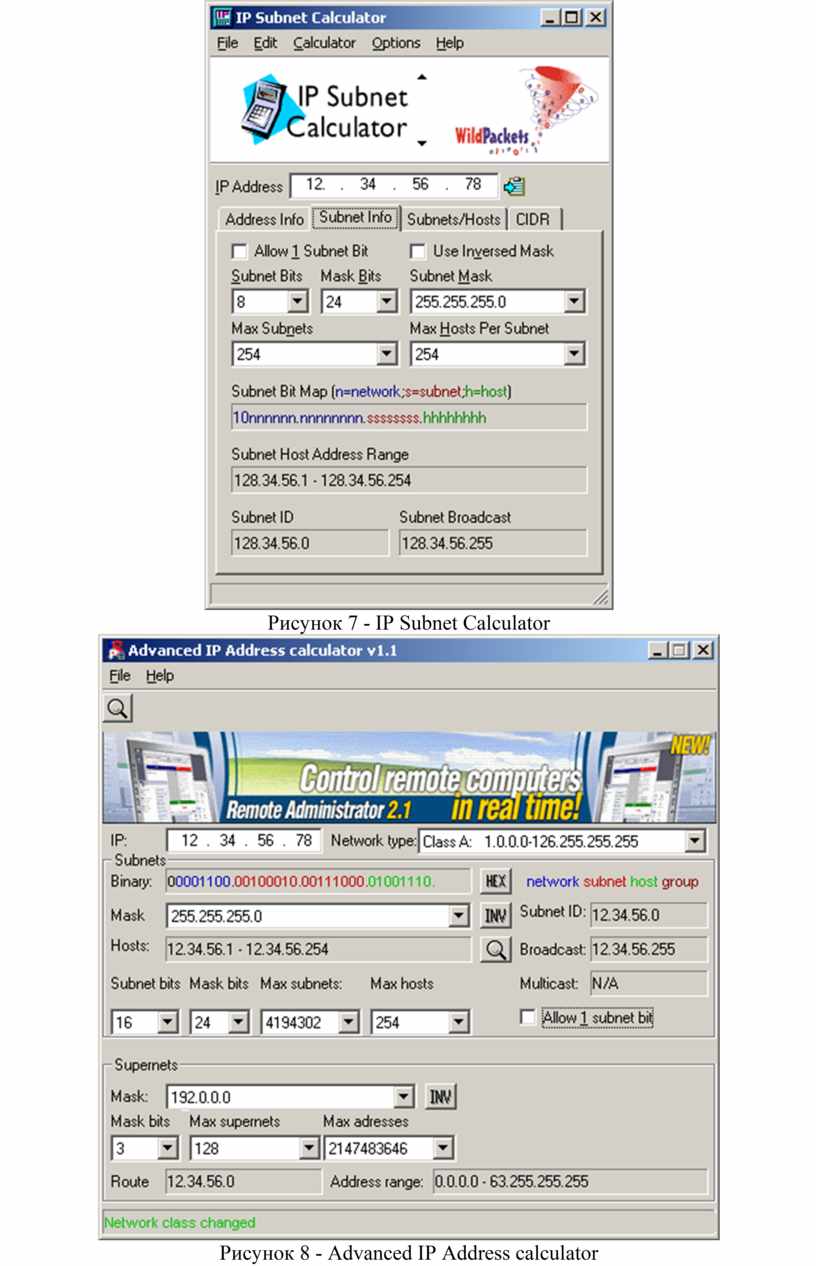Open Supernets Mask bits dropdown showing 3
The width and height of the screenshot is (816, 1266).
pyautogui.click(x=168, y=1147)
